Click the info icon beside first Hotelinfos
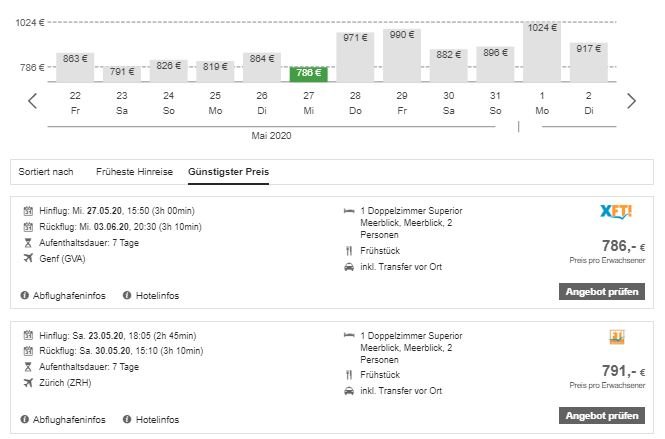The image size is (665, 439). click(x=127, y=295)
